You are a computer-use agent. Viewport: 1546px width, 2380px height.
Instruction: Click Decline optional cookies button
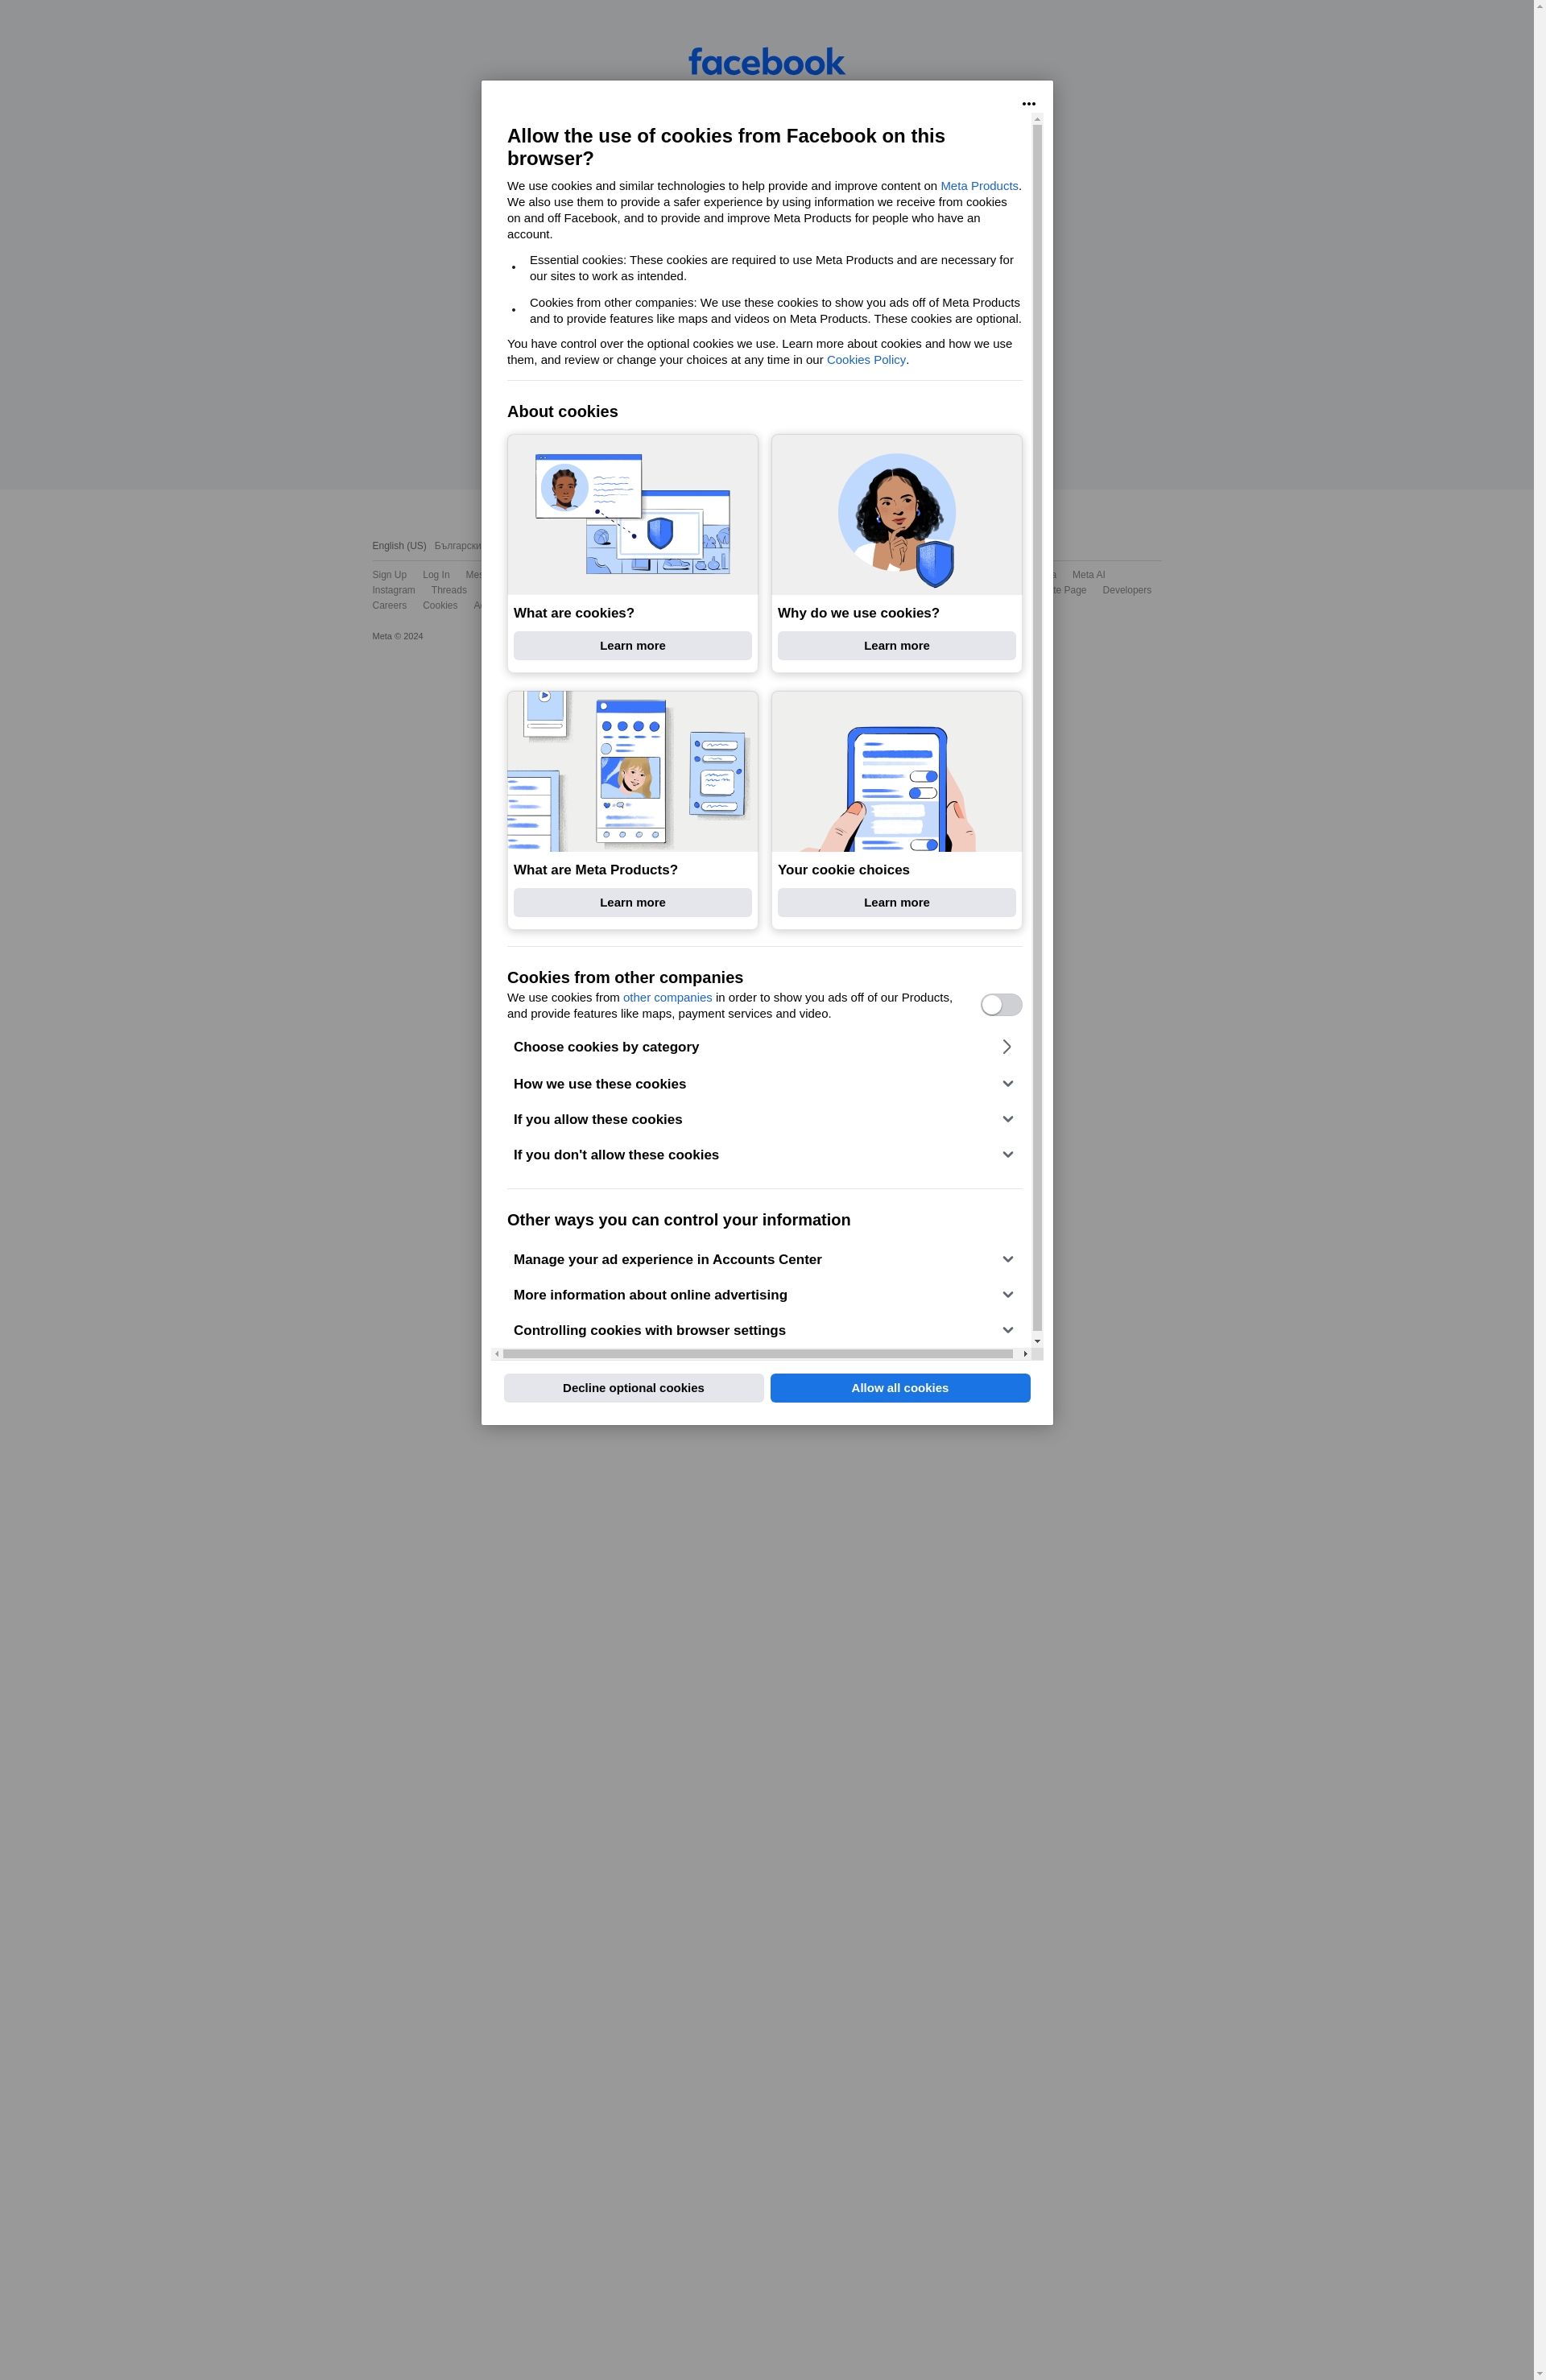coord(633,1388)
